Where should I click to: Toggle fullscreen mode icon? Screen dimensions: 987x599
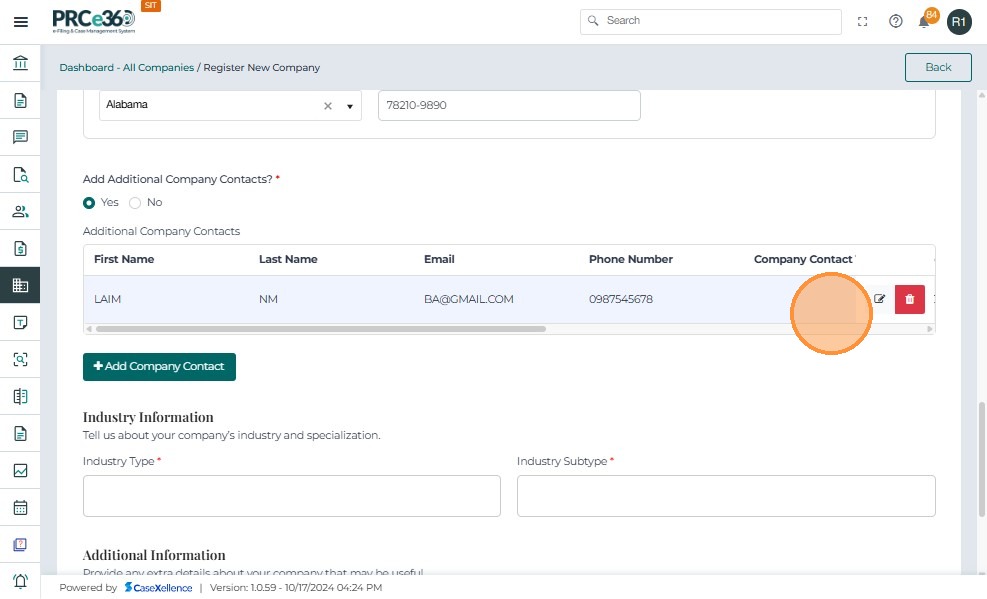(863, 22)
